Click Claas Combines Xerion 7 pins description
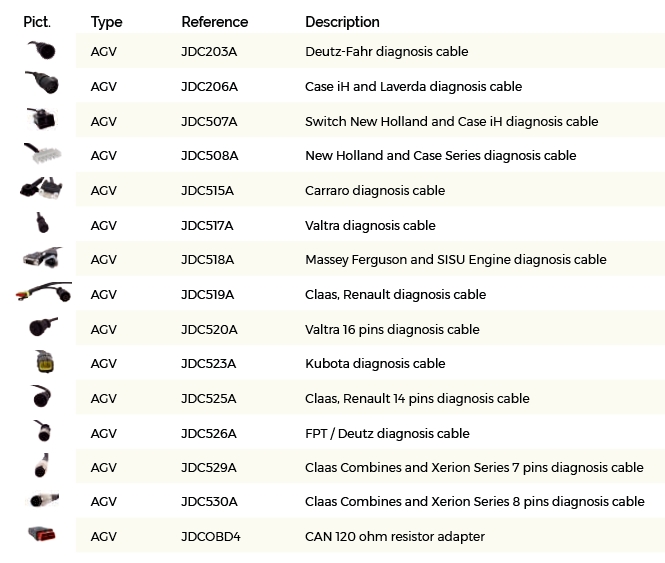 click(474, 467)
